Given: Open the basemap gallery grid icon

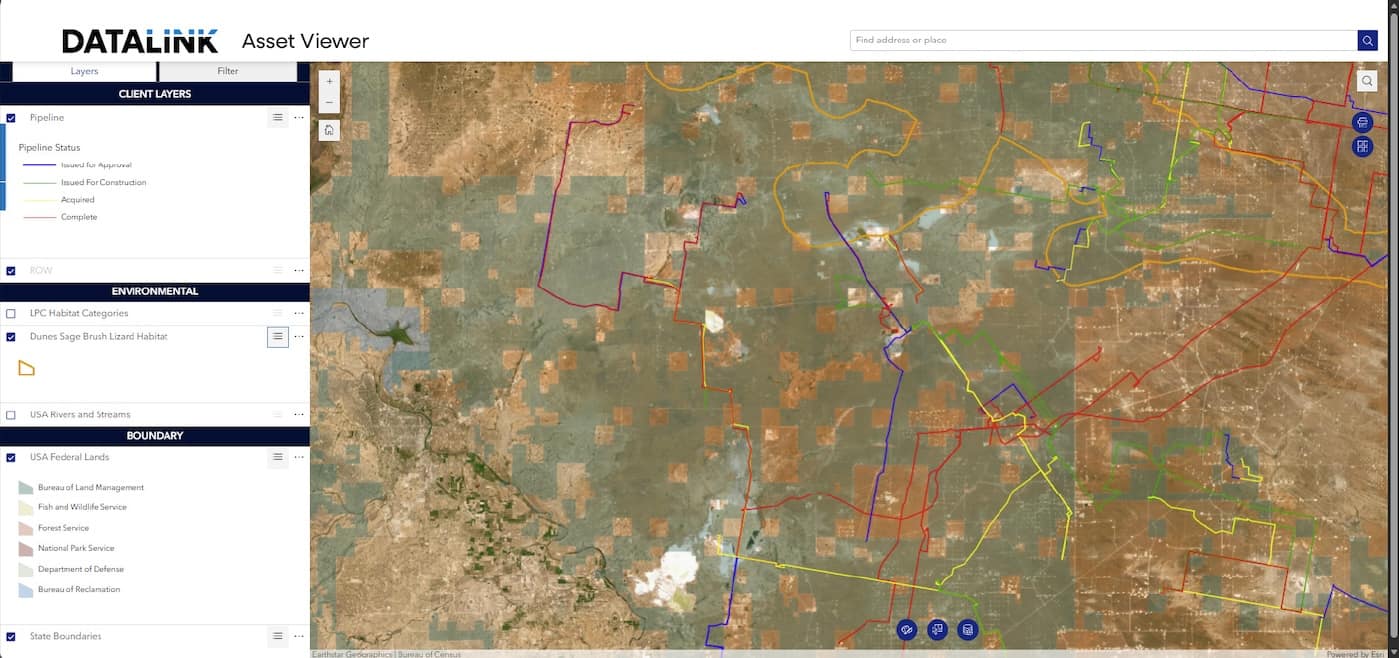Looking at the screenshot, I should pyautogui.click(x=1362, y=147).
